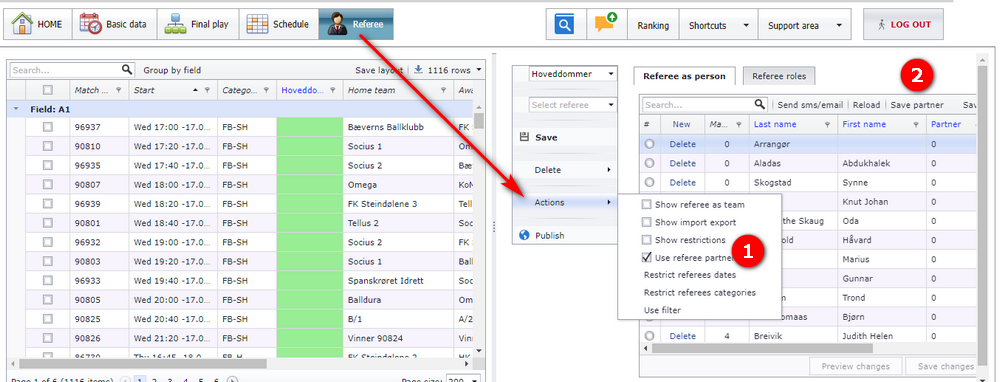Enable Show referee as team

point(647,205)
